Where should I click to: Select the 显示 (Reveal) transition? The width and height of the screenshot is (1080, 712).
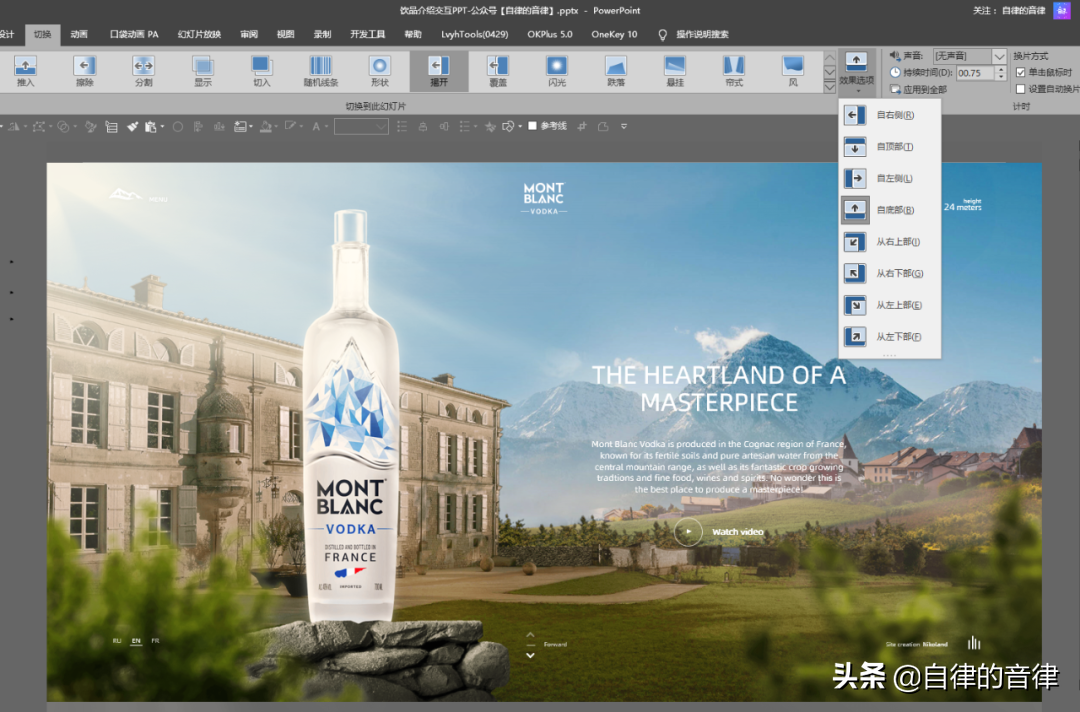tap(202, 71)
